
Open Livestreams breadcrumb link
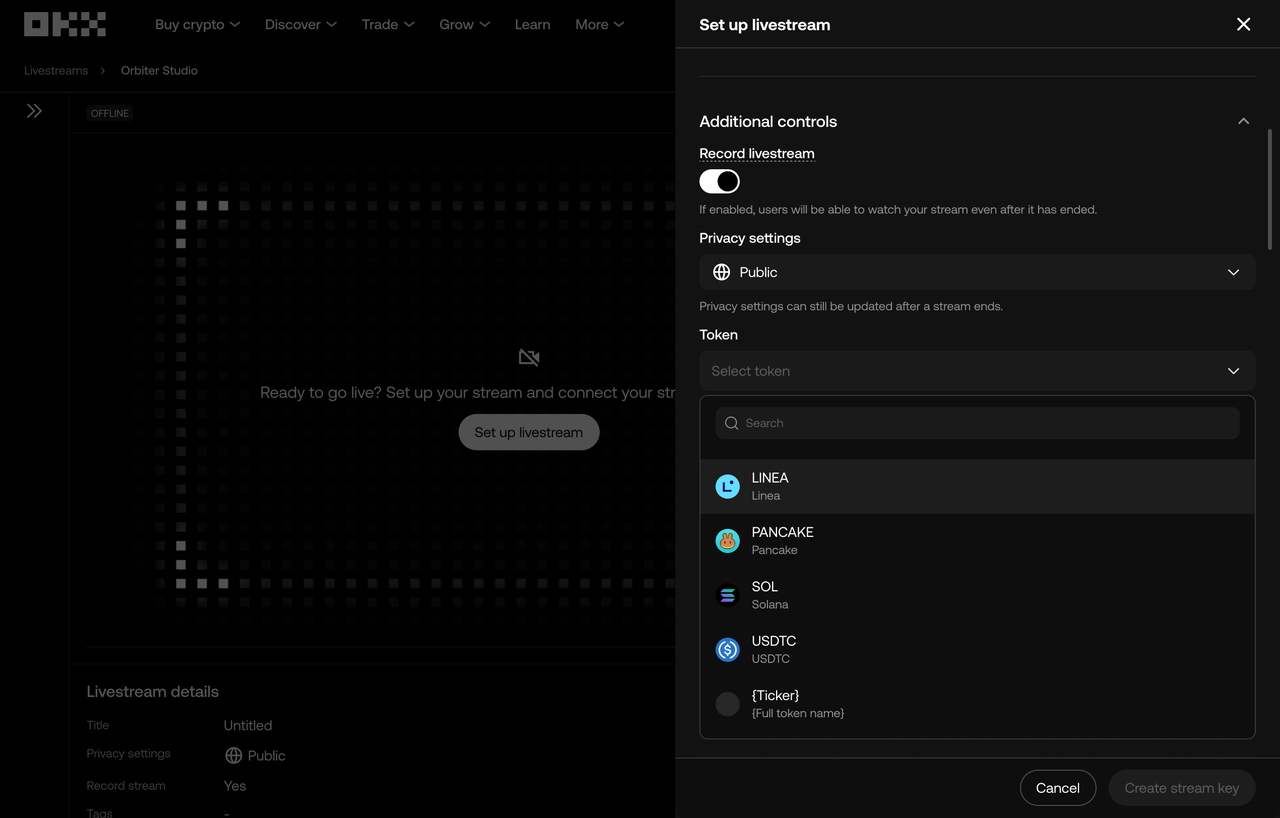click(x=56, y=70)
